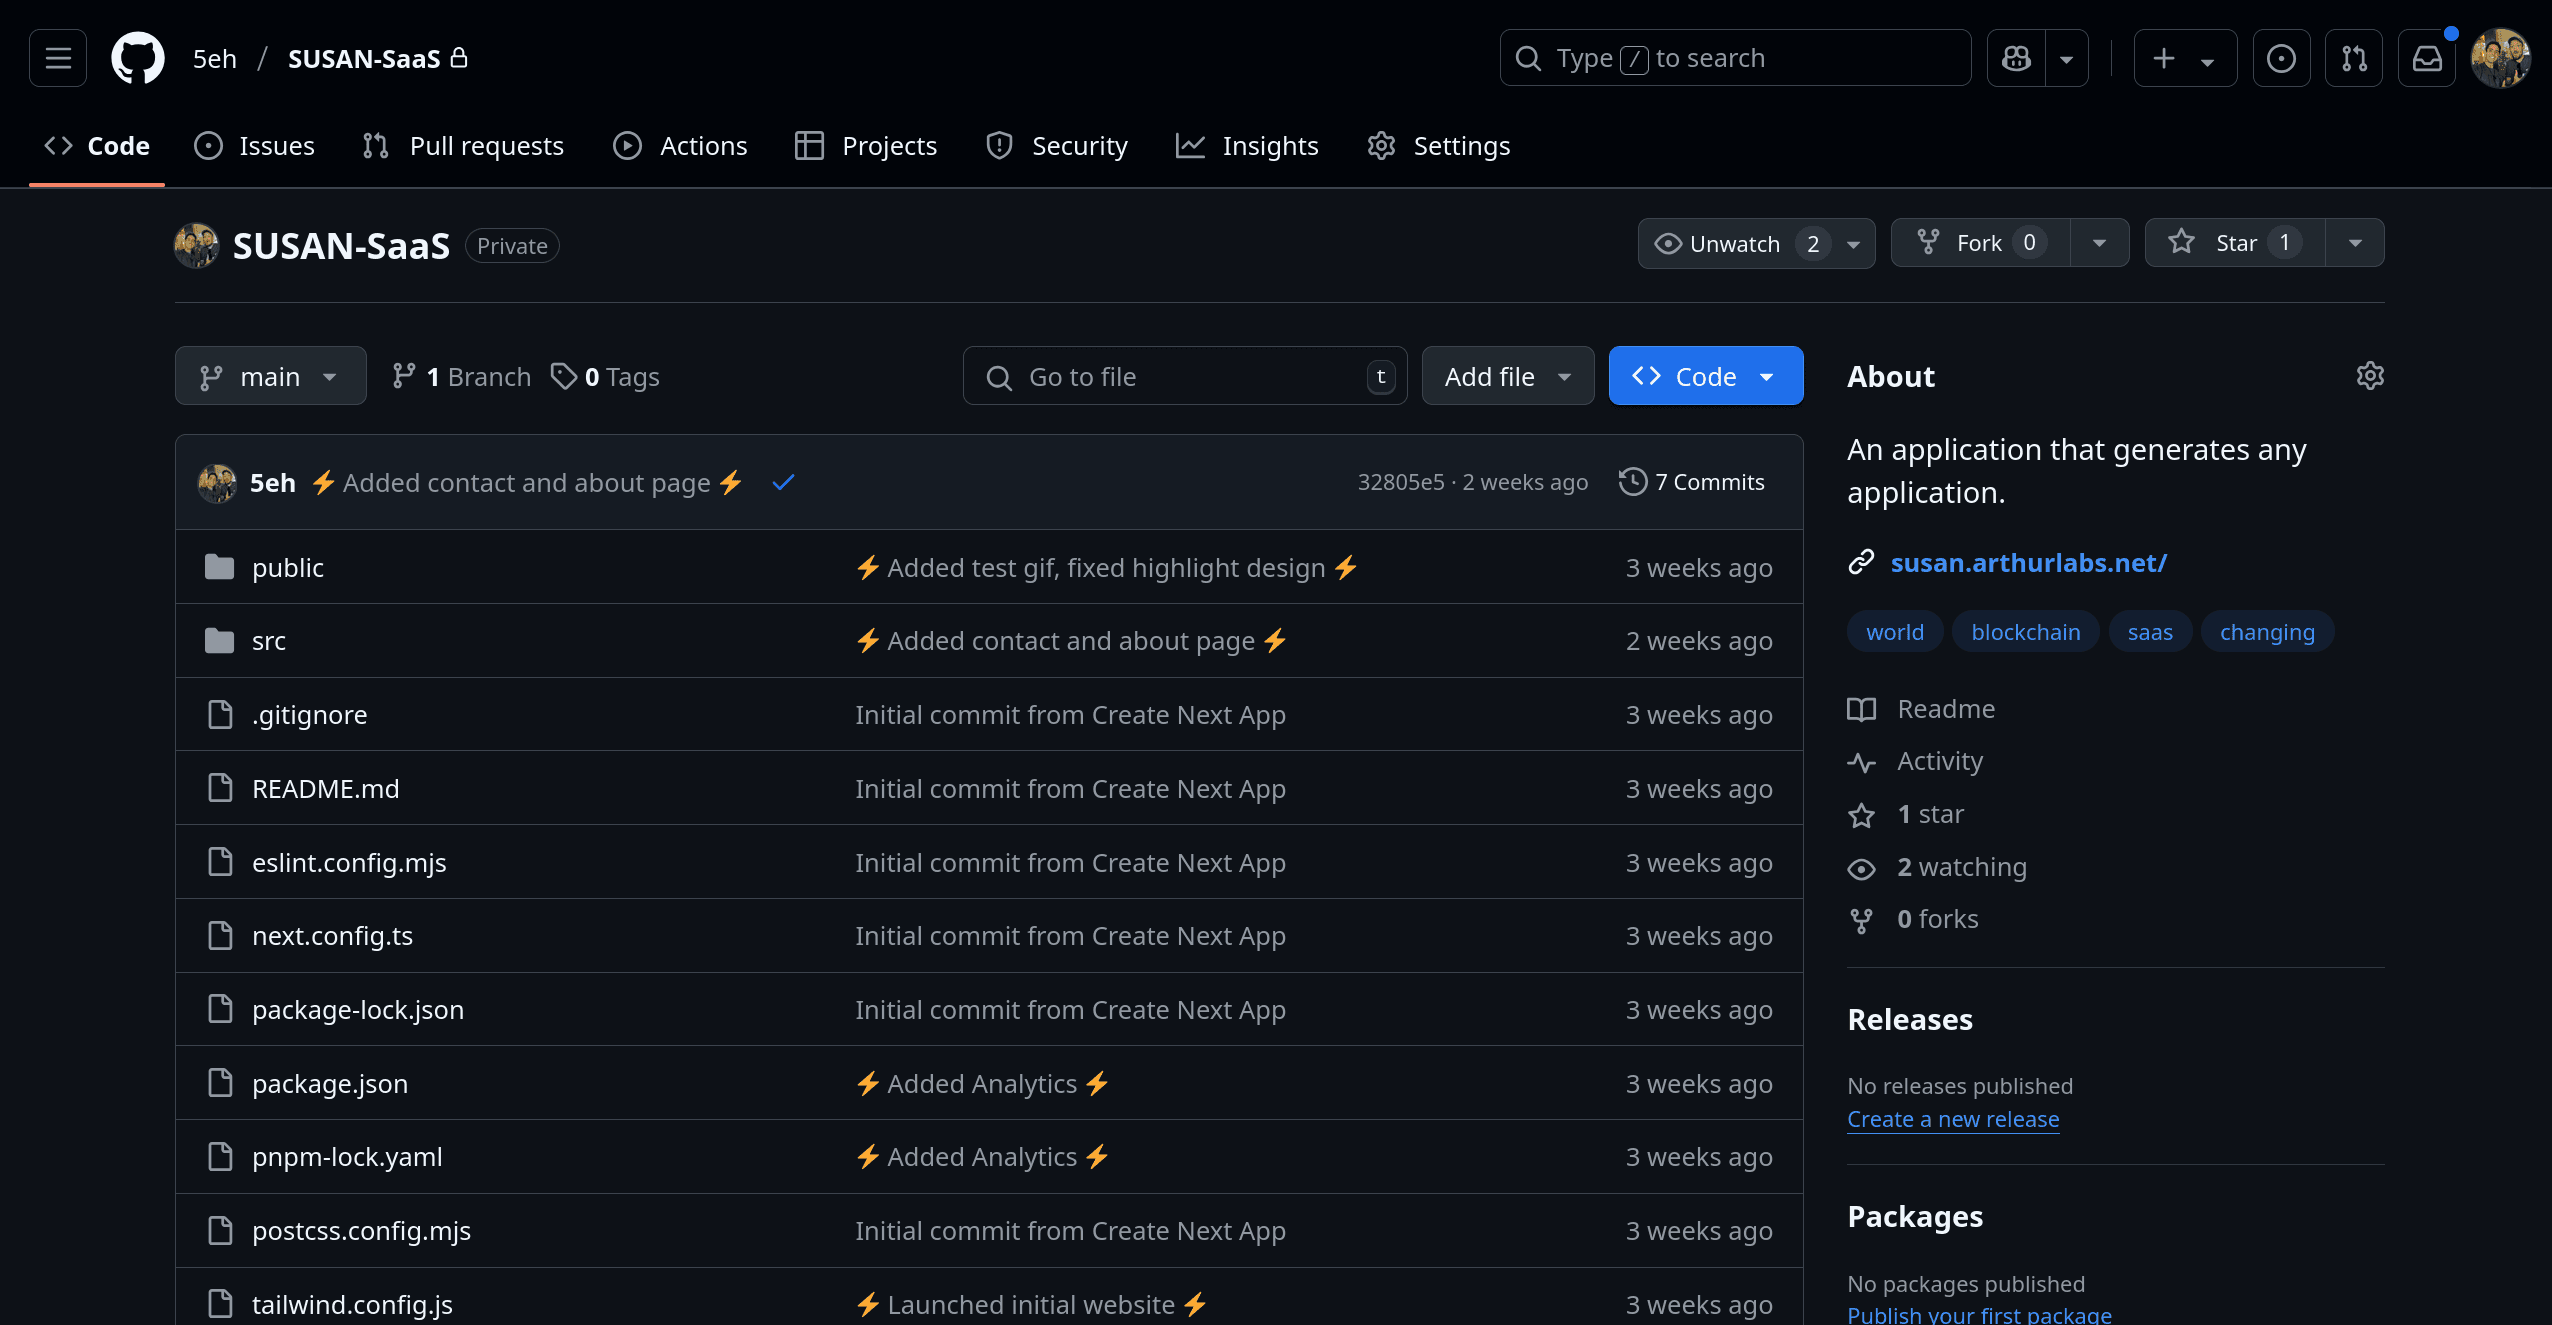Click Create a new release link
The image size is (2552, 1325).
1953,1119
